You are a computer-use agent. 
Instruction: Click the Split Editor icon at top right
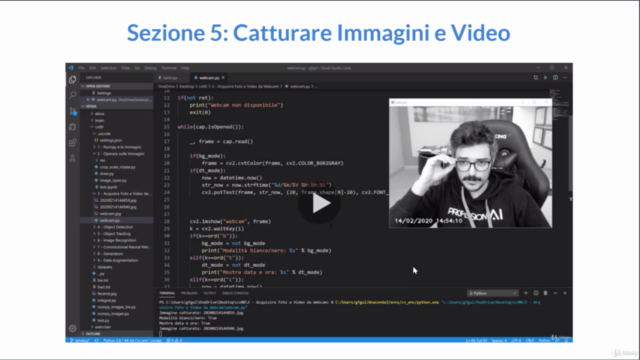(556, 78)
